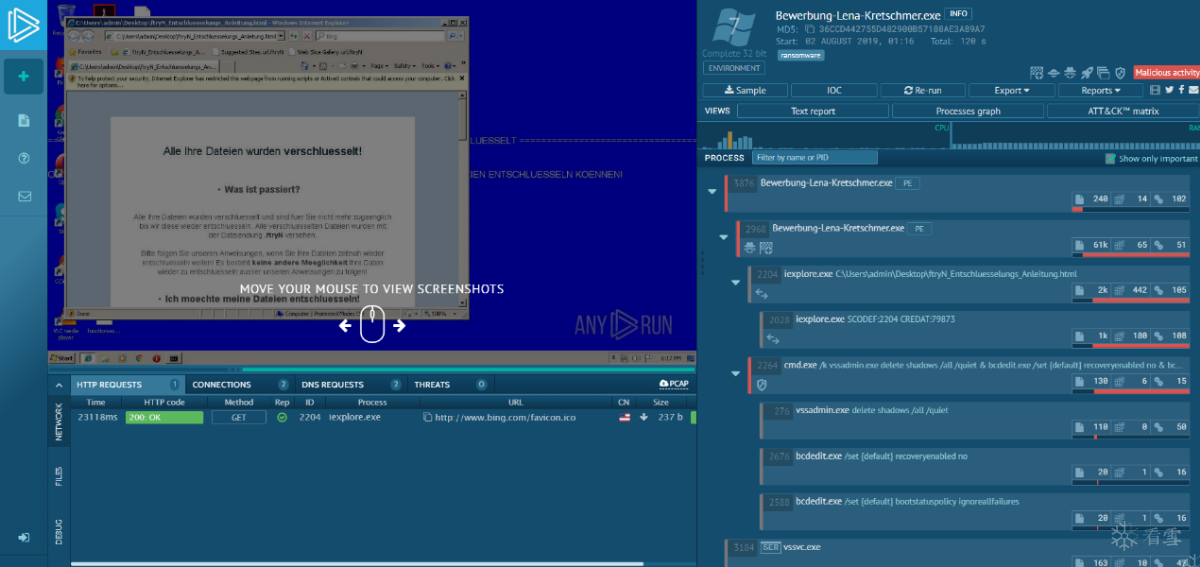Select the Network side tab
Viewport: 1200px width, 567px height.
[x=58, y=421]
